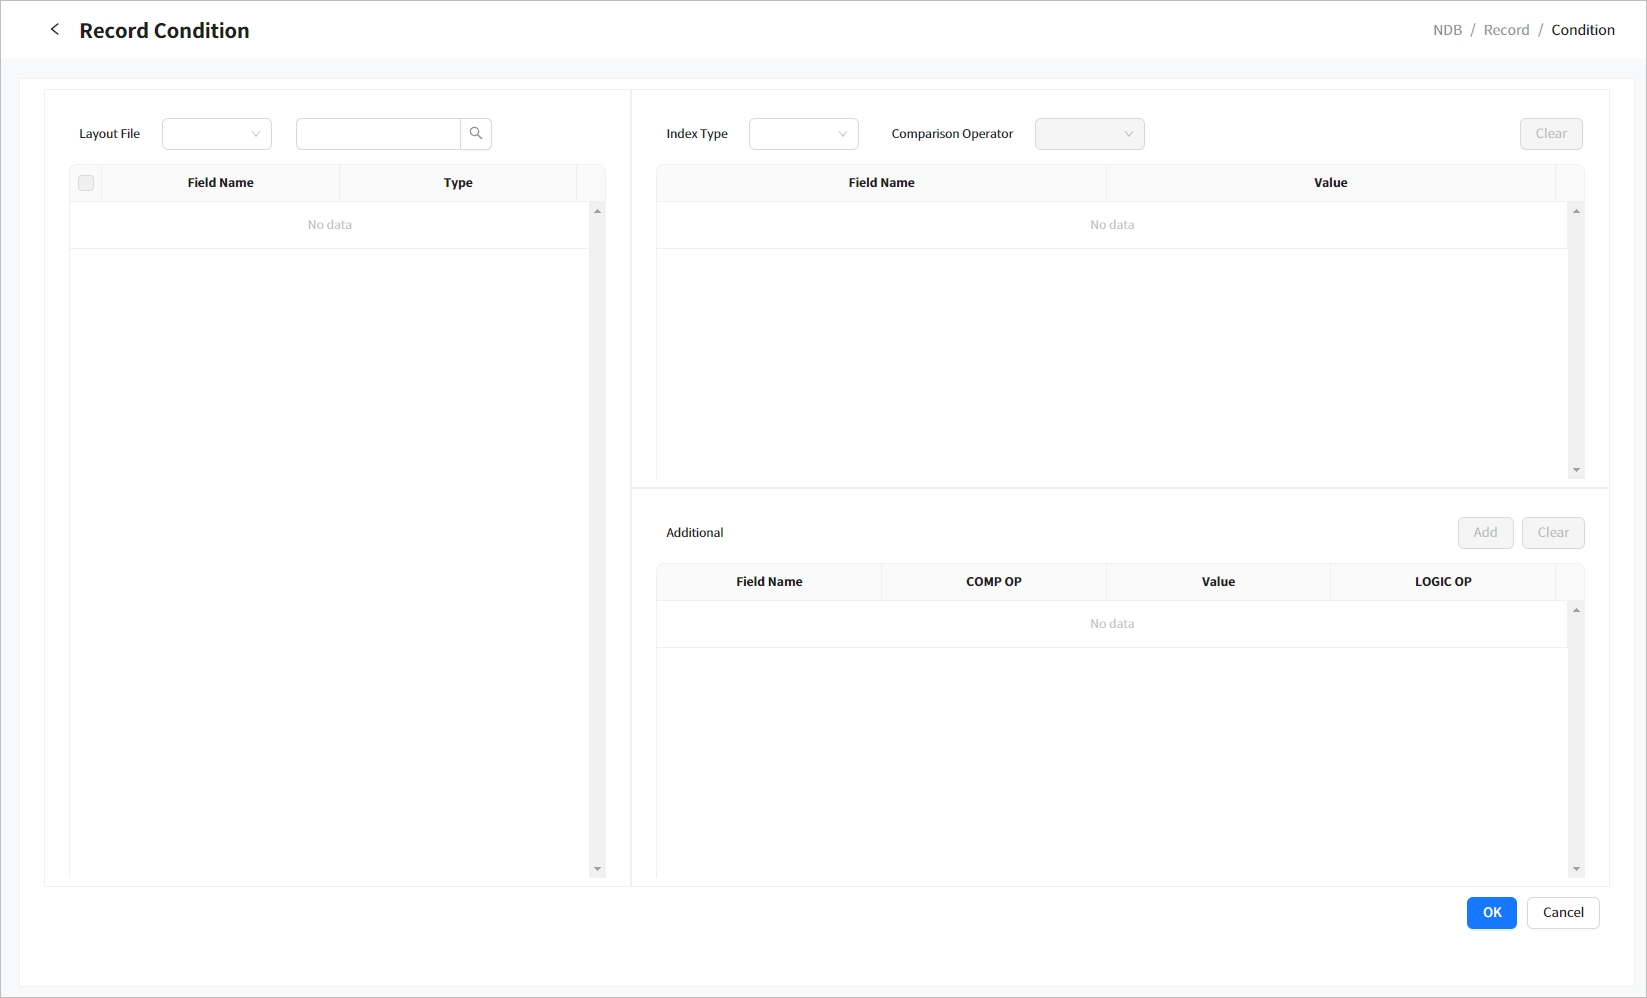Screen dimensions: 1647x998
Task: Click scroll-up arrow in left field list
Action: coord(597,211)
